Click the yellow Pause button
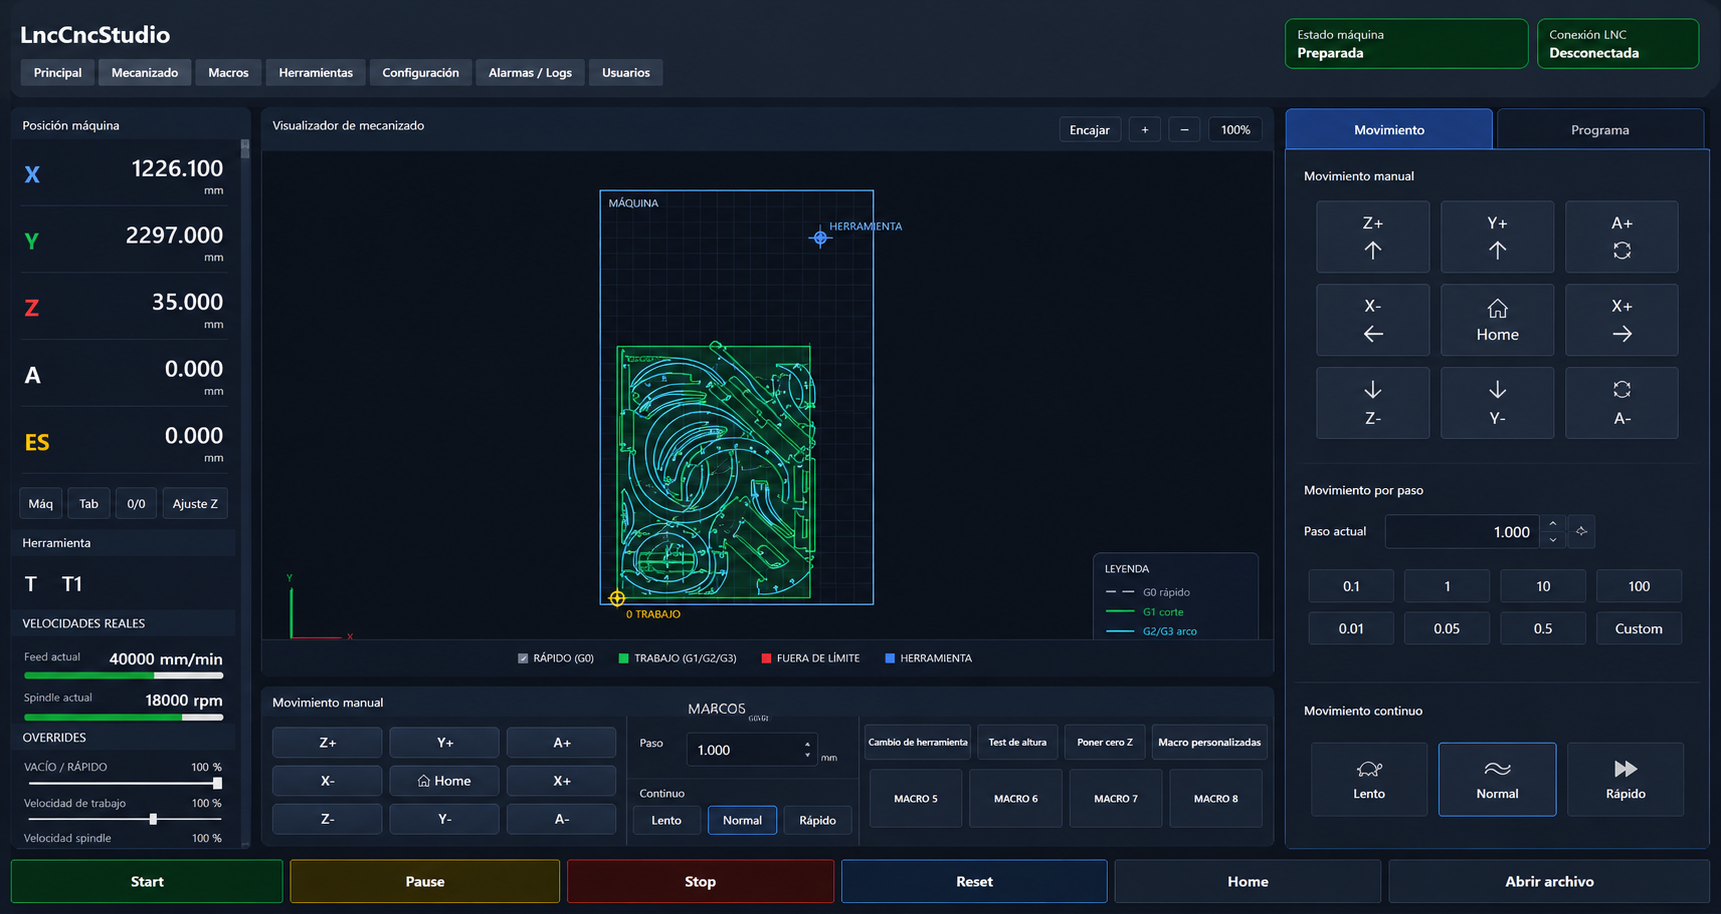1721x914 pixels. coord(425,881)
